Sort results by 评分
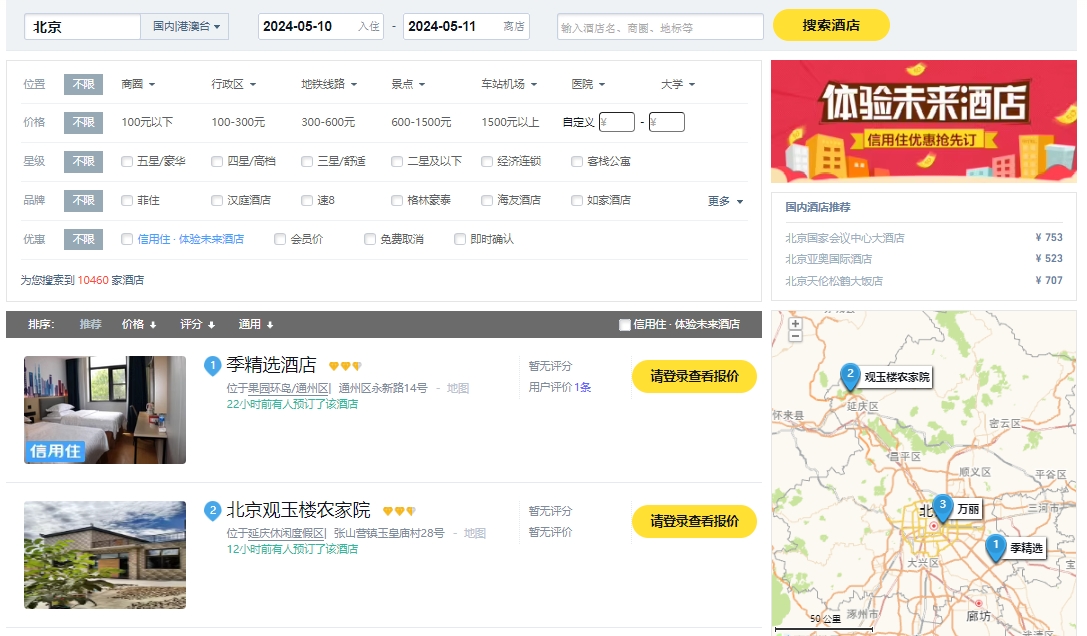This screenshot has width=1087, height=636. [x=197, y=324]
